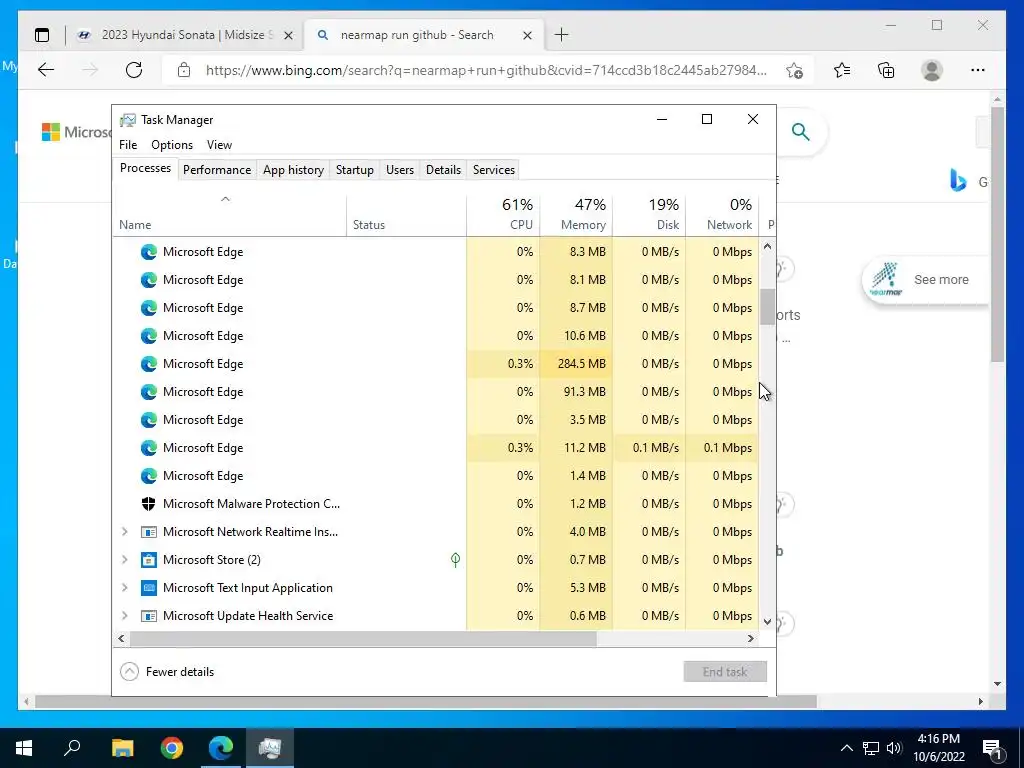Click the Microsoft Store process icon
This screenshot has height=768, width=1024.
tap(149, 560)
